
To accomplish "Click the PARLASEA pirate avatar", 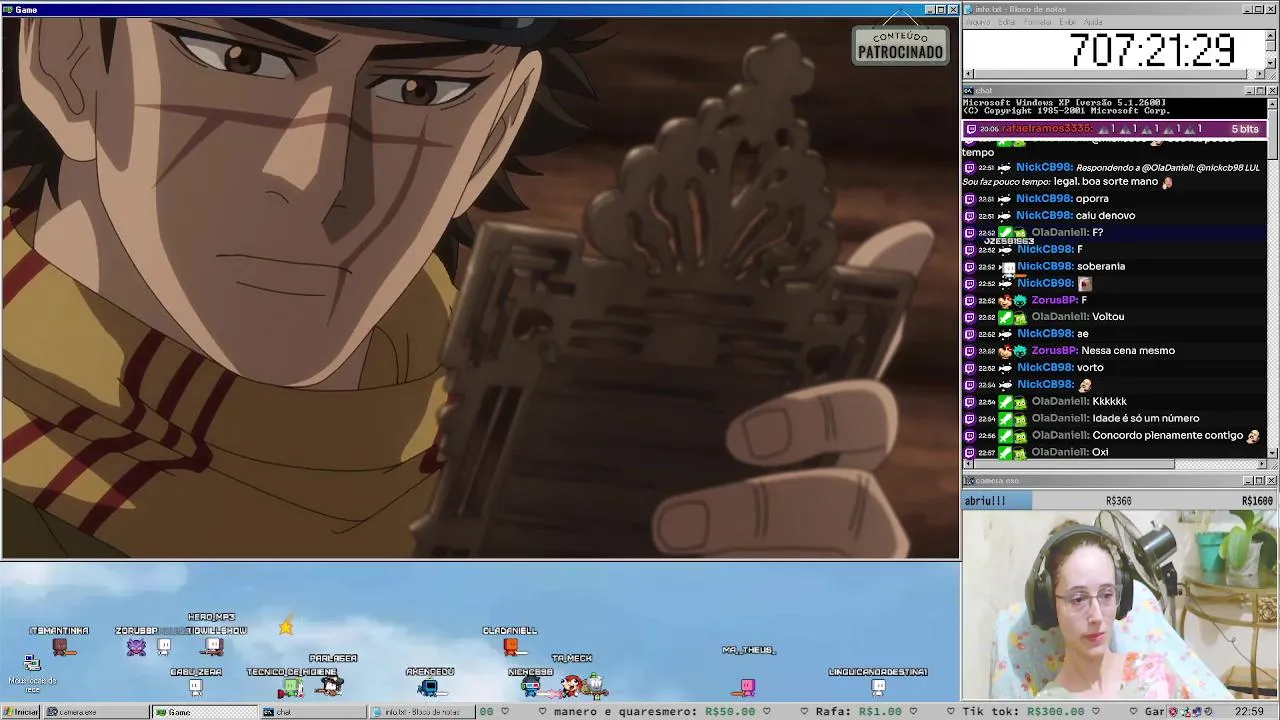I will point(331,684).
